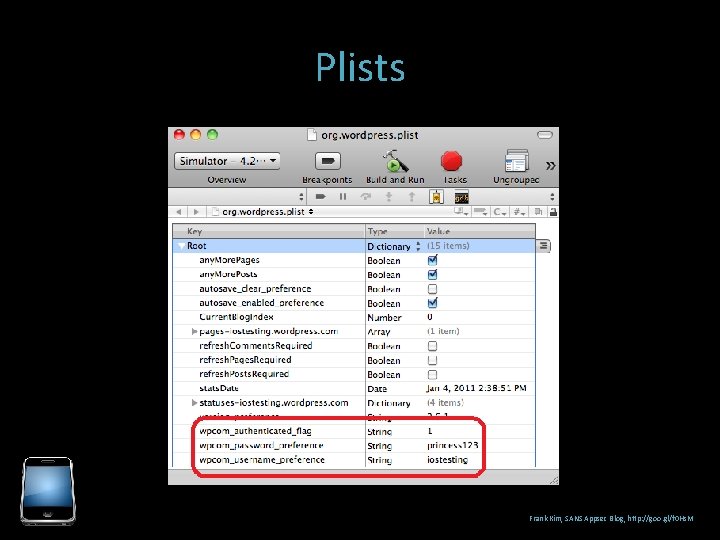Check the refreshPagesRequired checkbox

pos(432,360)
